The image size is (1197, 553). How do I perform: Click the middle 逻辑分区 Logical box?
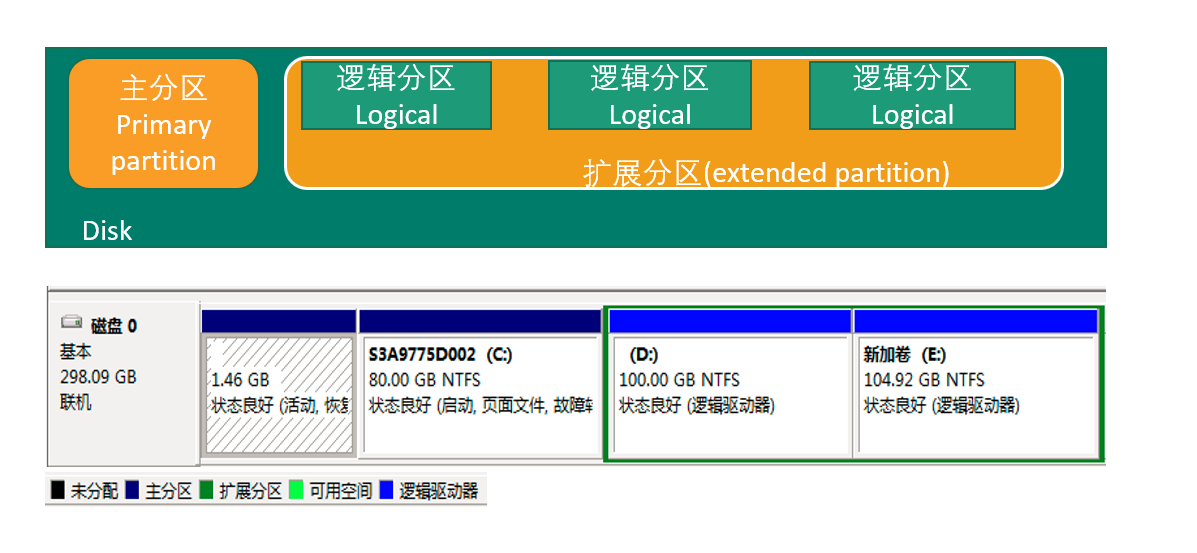(650, 95)
